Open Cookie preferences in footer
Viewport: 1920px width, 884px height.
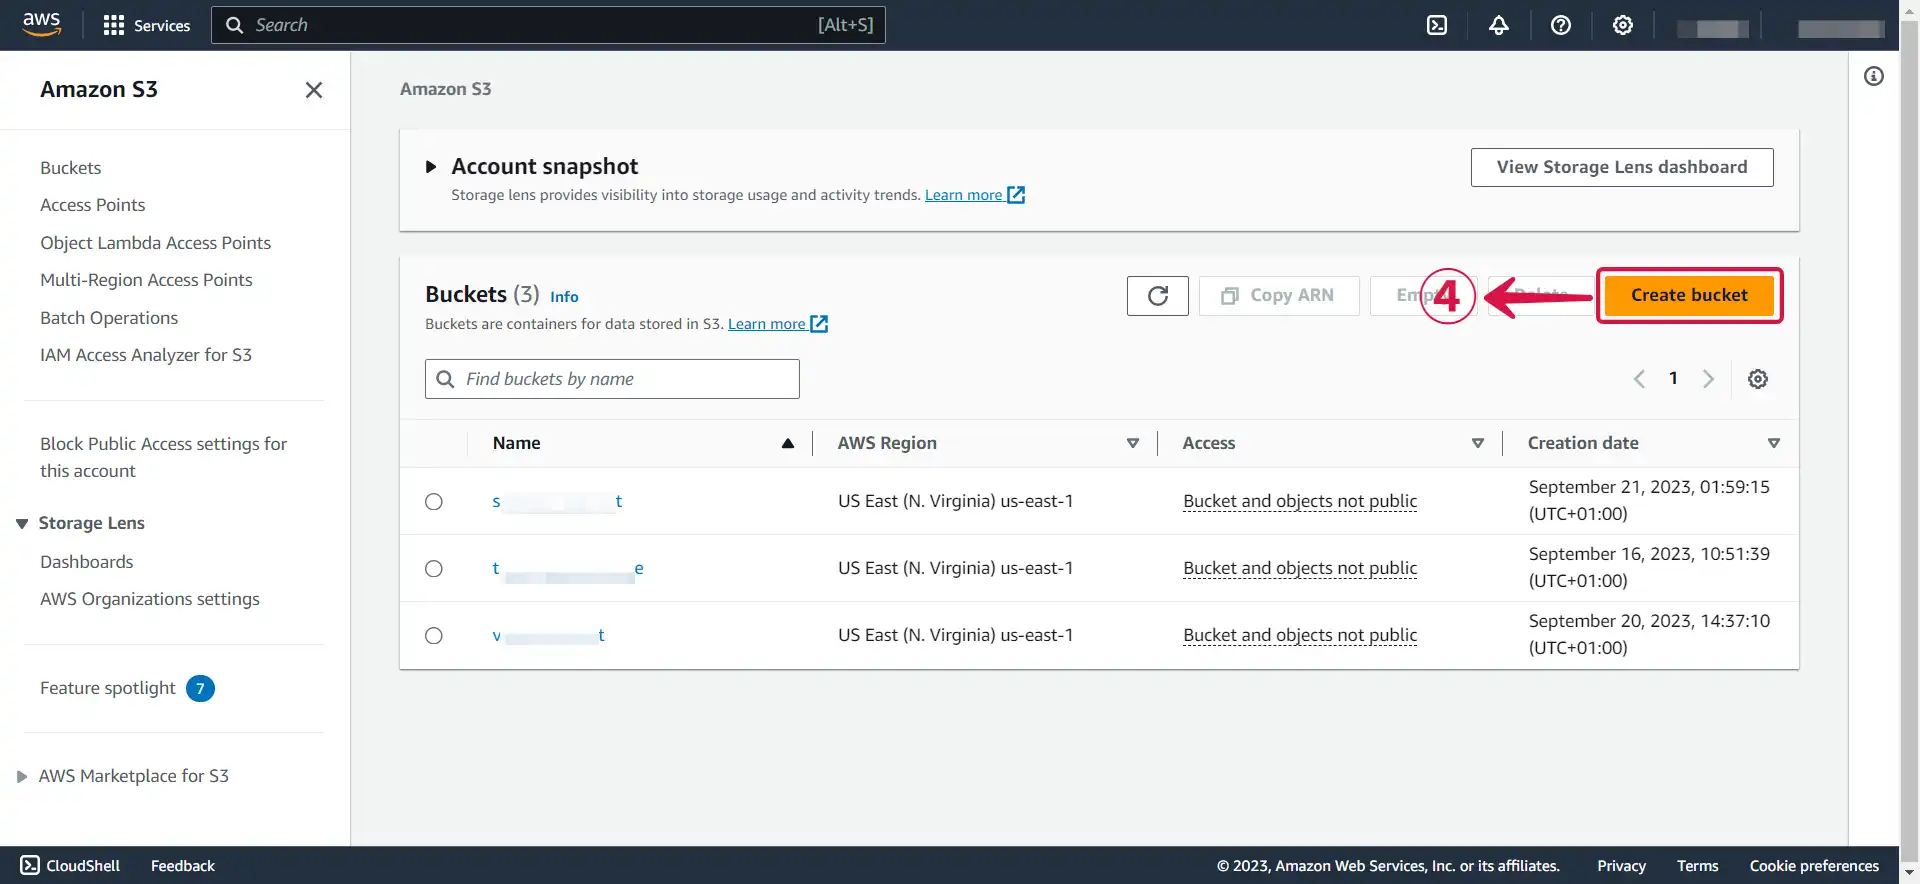[1814, 866]
